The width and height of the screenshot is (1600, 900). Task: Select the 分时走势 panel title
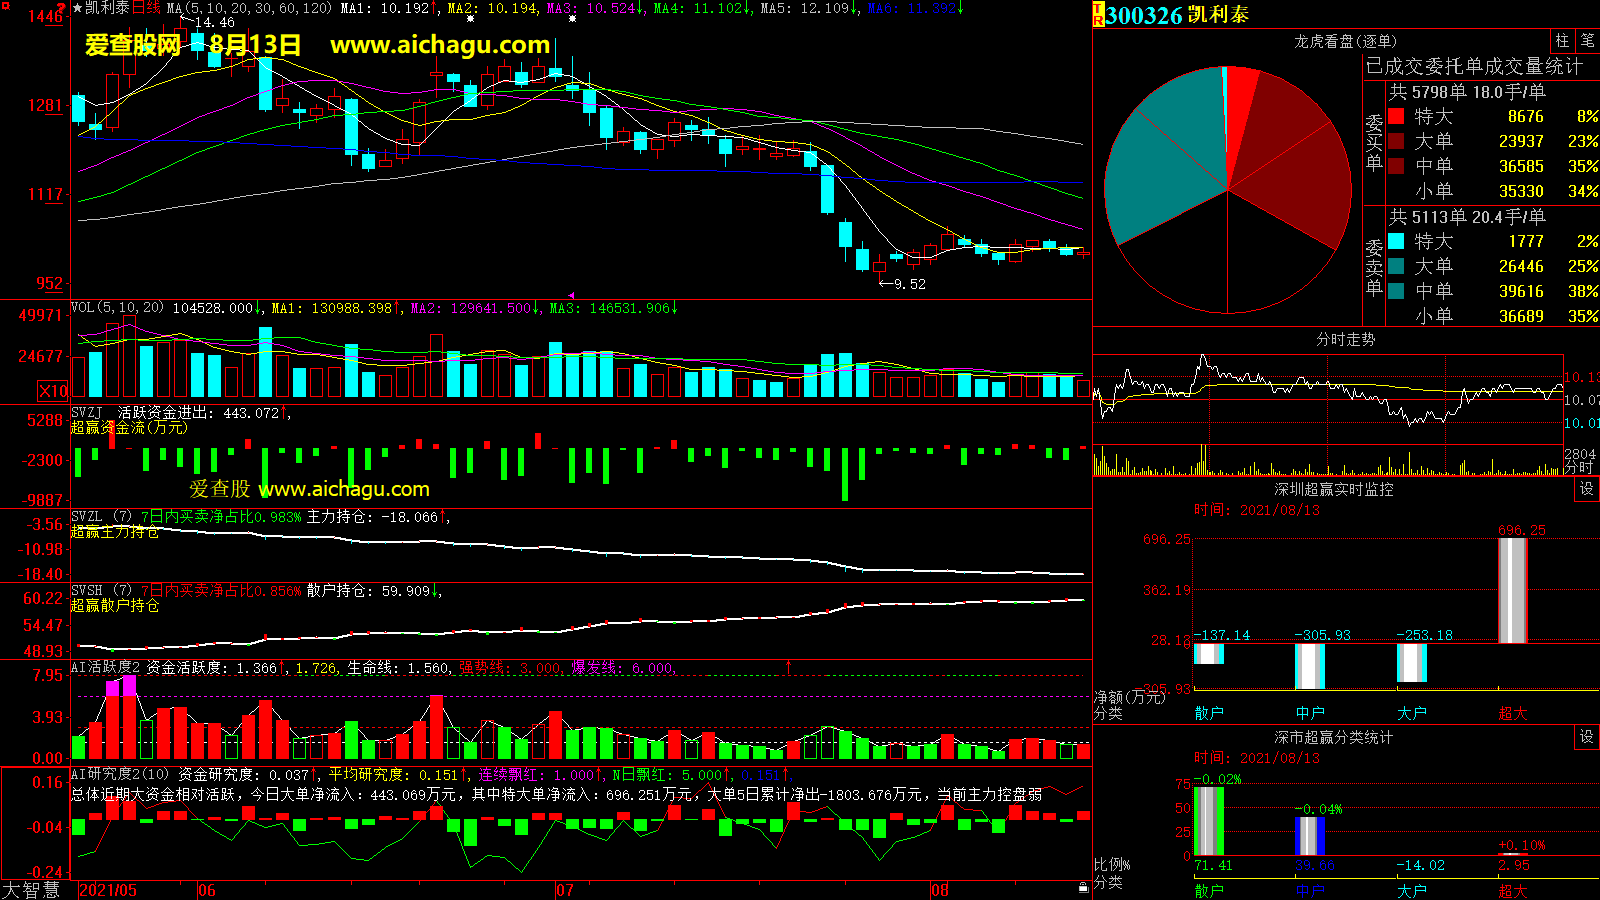point(1345,340)
